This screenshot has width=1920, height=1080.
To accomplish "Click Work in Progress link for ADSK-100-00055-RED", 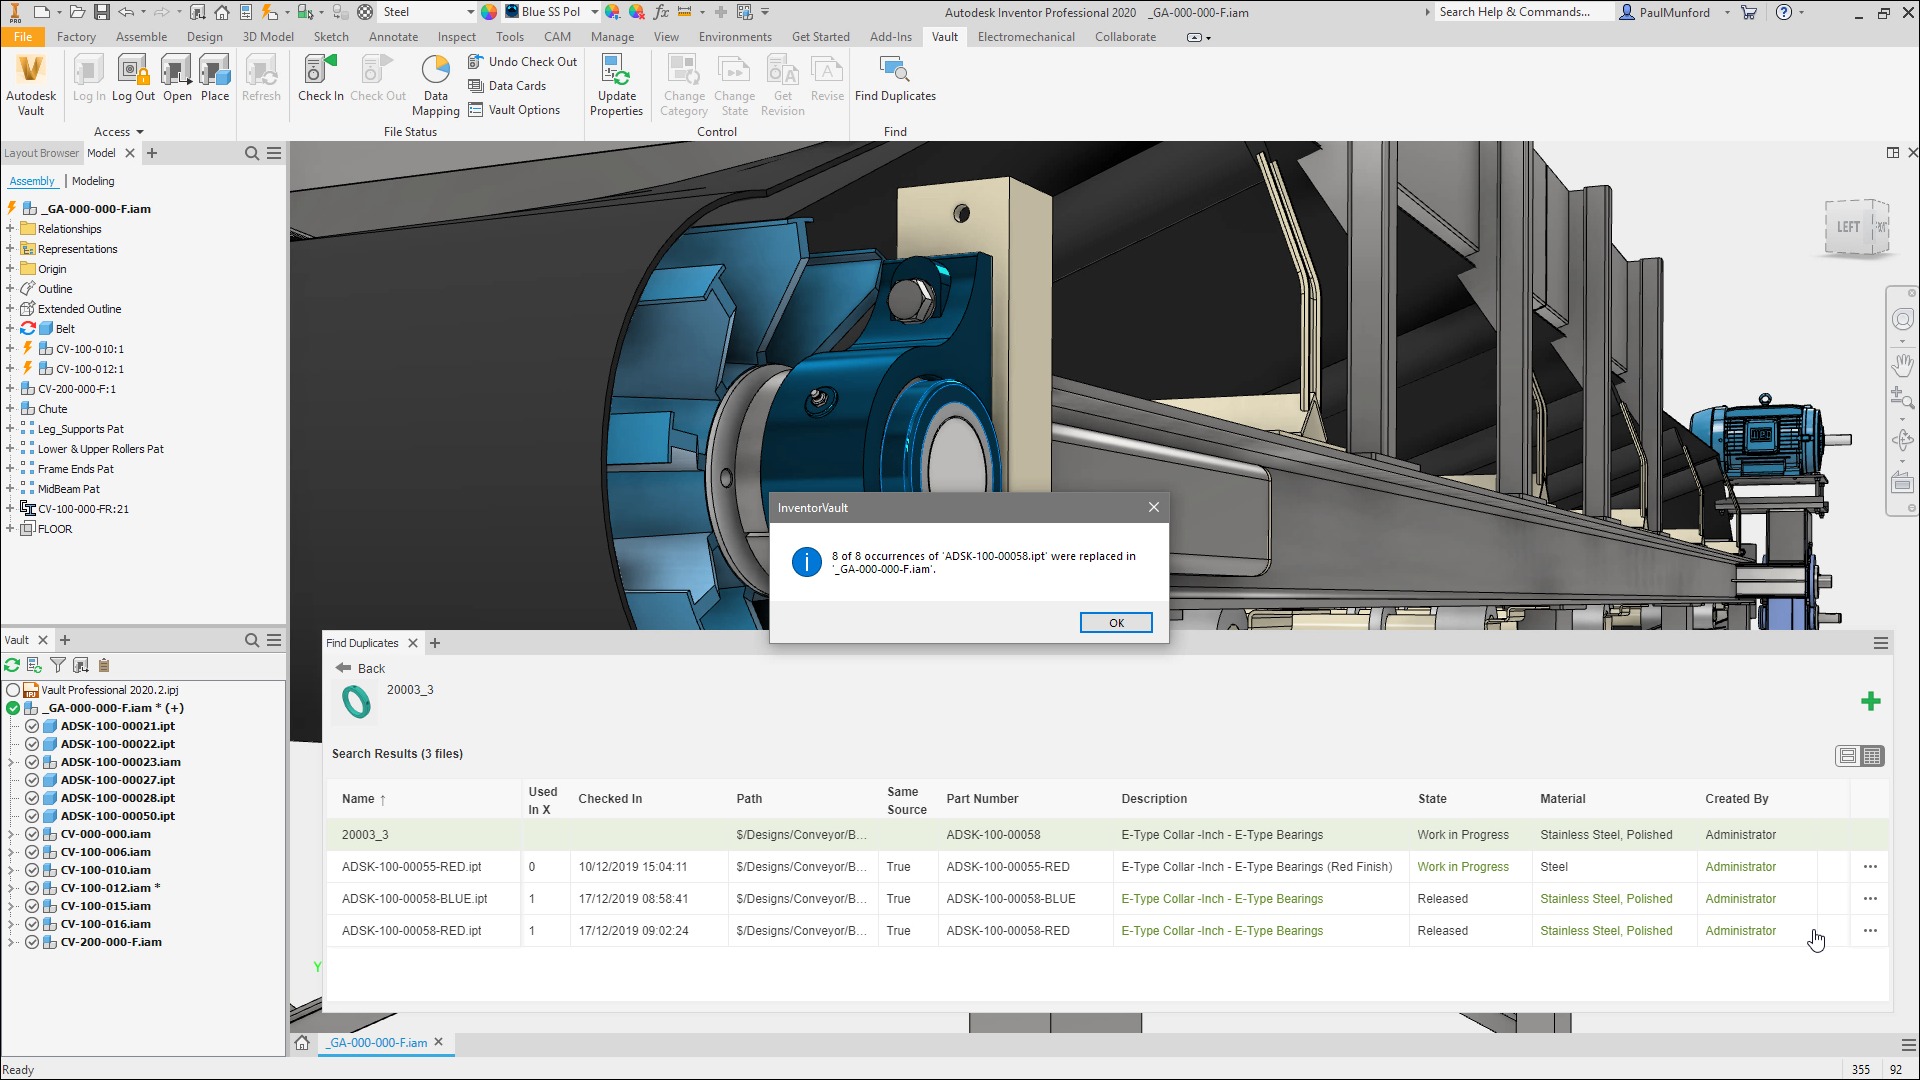I will (x=1463, y=867).
